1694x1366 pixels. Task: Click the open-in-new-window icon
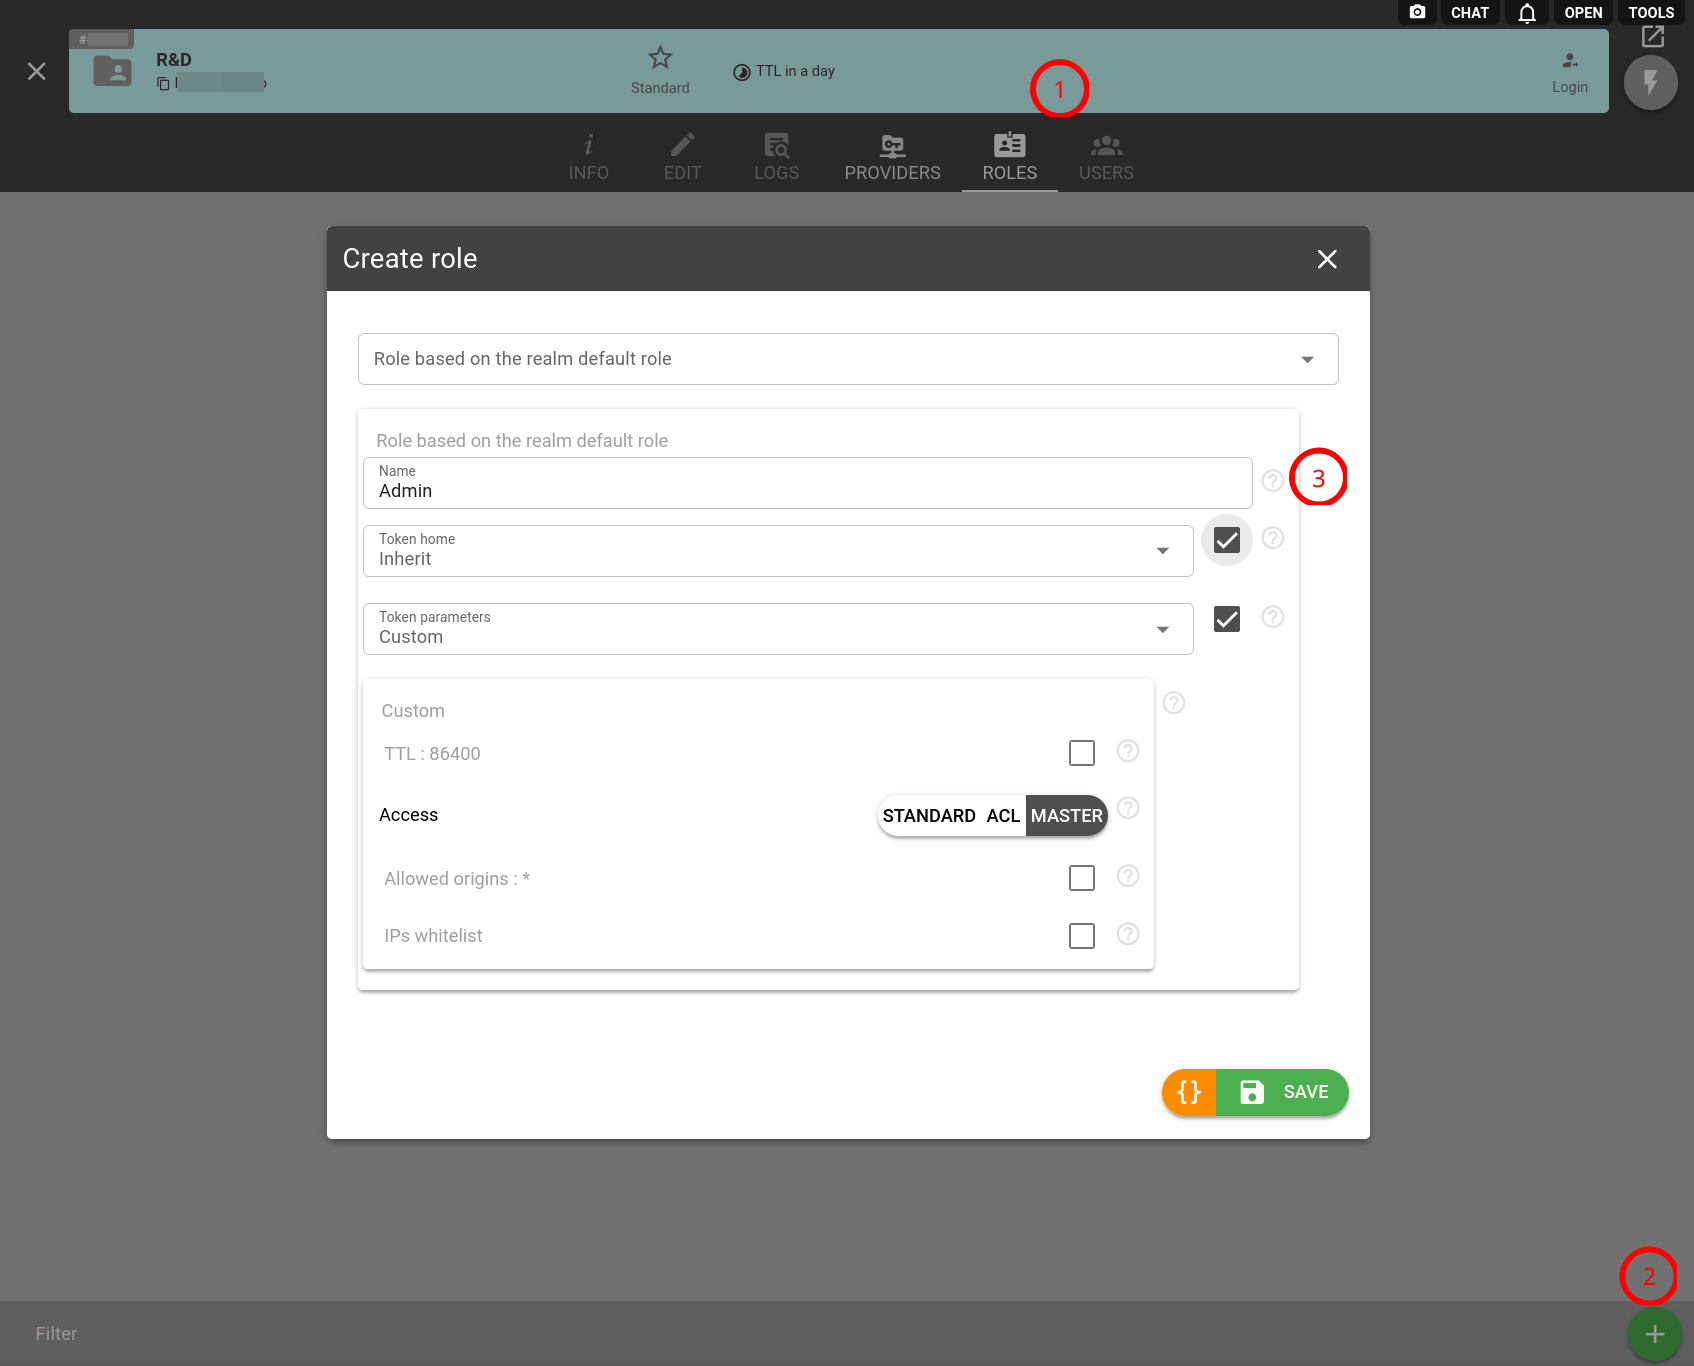(x=1653, y=37)
